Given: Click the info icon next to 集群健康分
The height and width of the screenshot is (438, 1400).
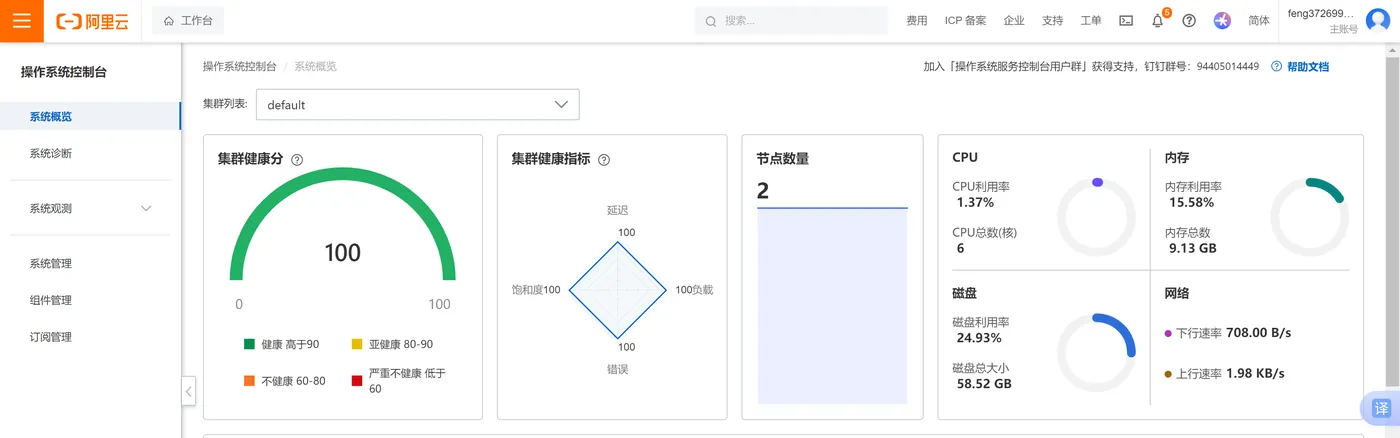Looking at the screenshot, I should coord(297,160).
